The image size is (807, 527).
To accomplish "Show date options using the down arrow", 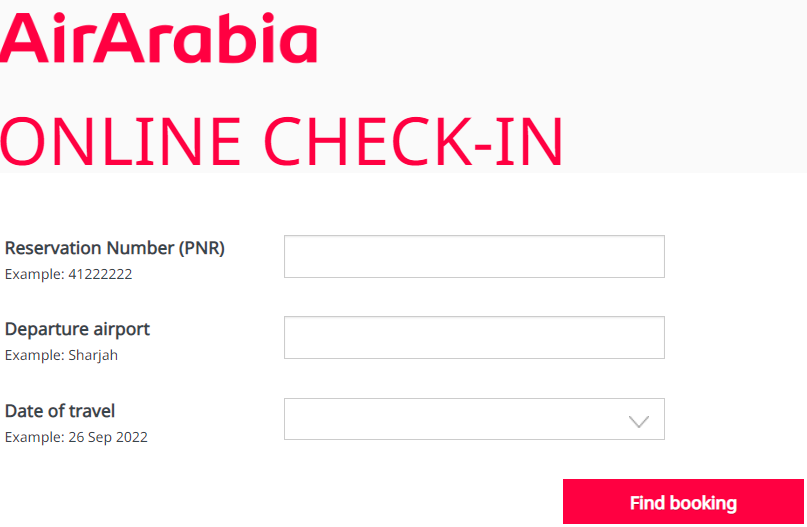I will point(639,421).
